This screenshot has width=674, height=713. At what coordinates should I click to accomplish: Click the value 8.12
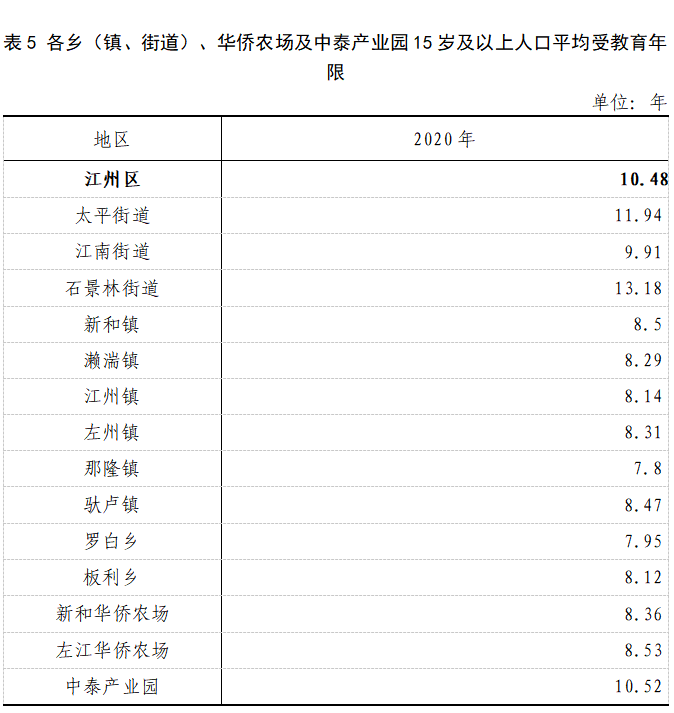[x=643, y=577]
